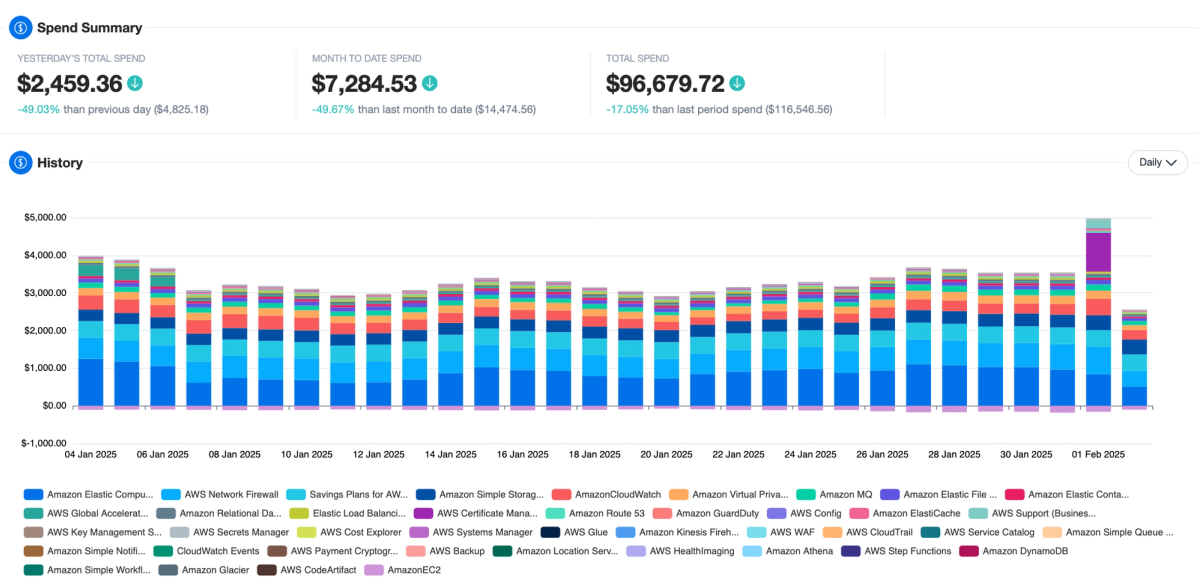The width and height of the screenshot is (1200, 586).
Task: Select the AWS Global Accelerat... legend label
Action: click(99, 513)
